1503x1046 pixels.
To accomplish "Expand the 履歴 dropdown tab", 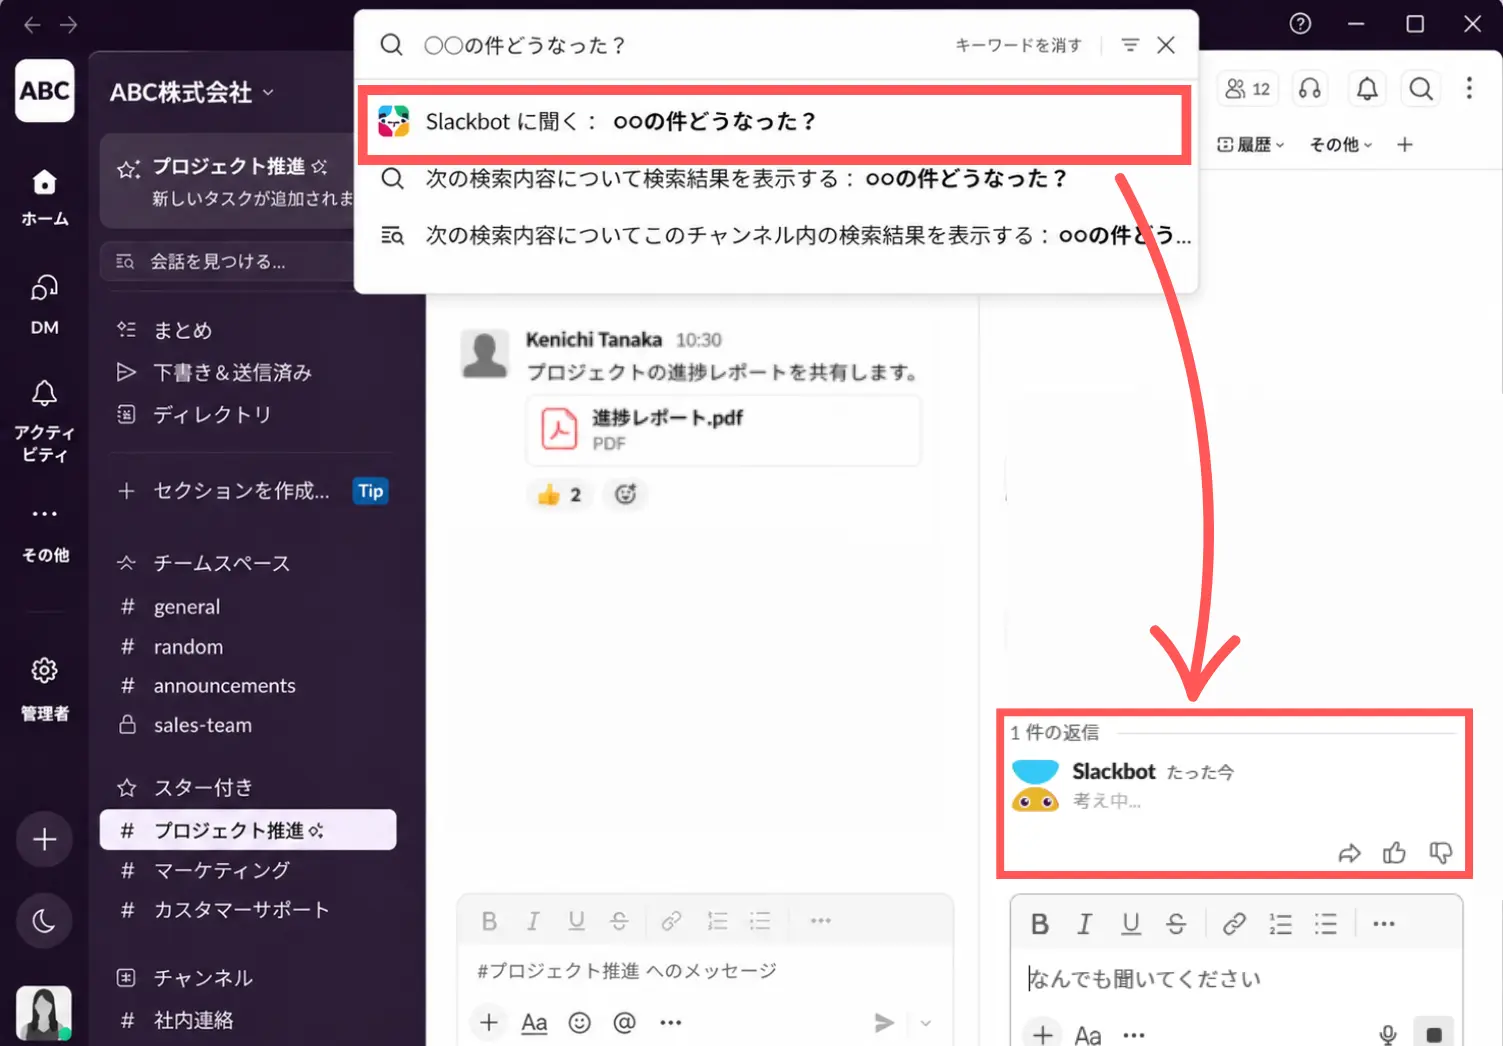I will tap(1251, 145).
